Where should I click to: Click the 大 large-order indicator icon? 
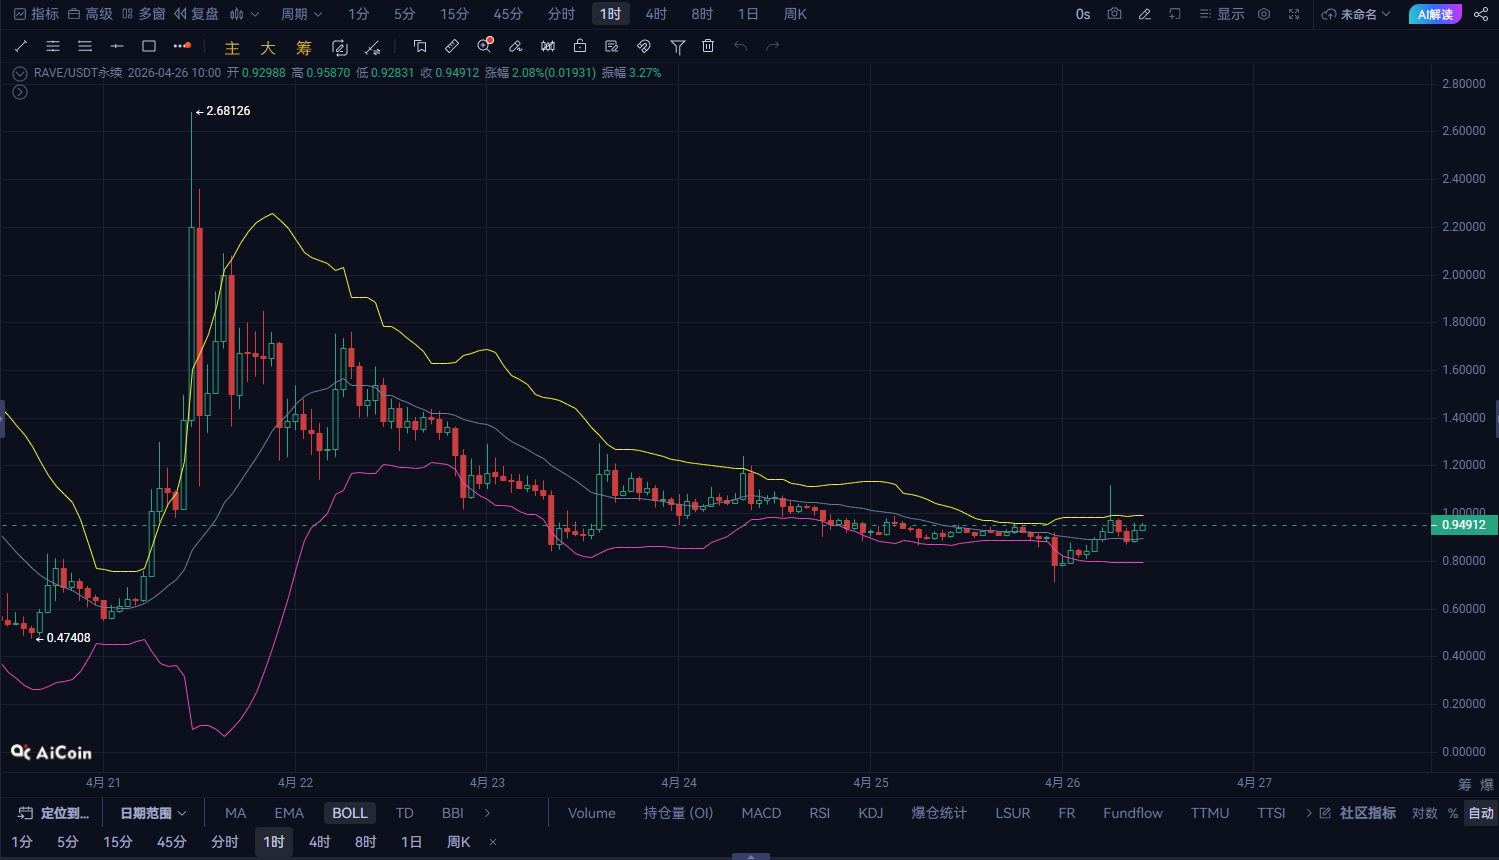coord(268,47)
